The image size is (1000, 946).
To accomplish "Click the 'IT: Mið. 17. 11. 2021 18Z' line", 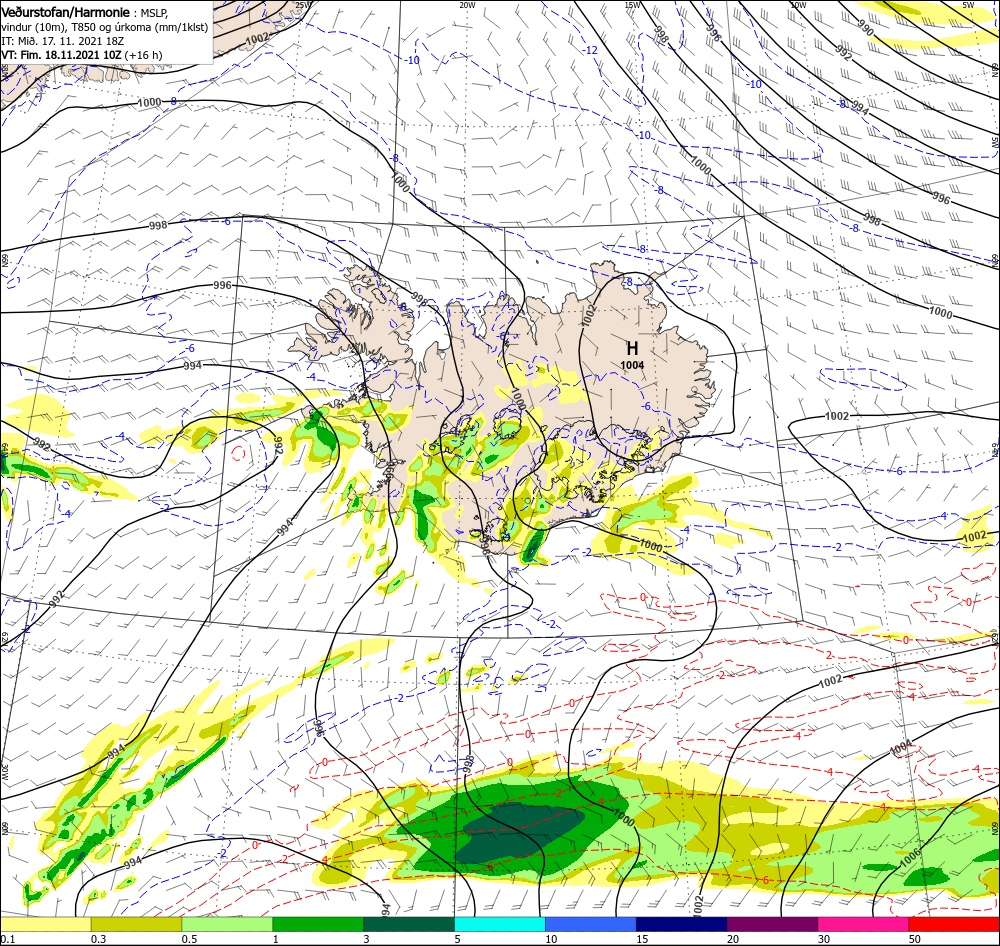I will (x=62, y=41).
